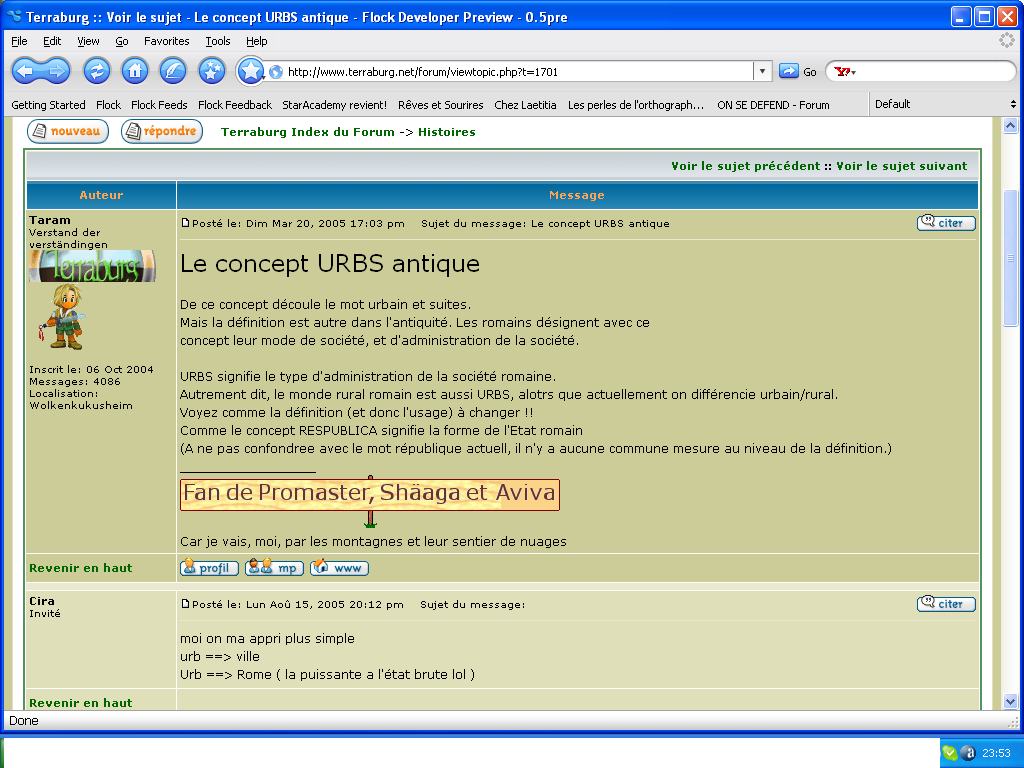The height and width of the screenshot is (768, 1024).
Task: Click the round tray icon beside clock
Action: (x=969, y=753)
